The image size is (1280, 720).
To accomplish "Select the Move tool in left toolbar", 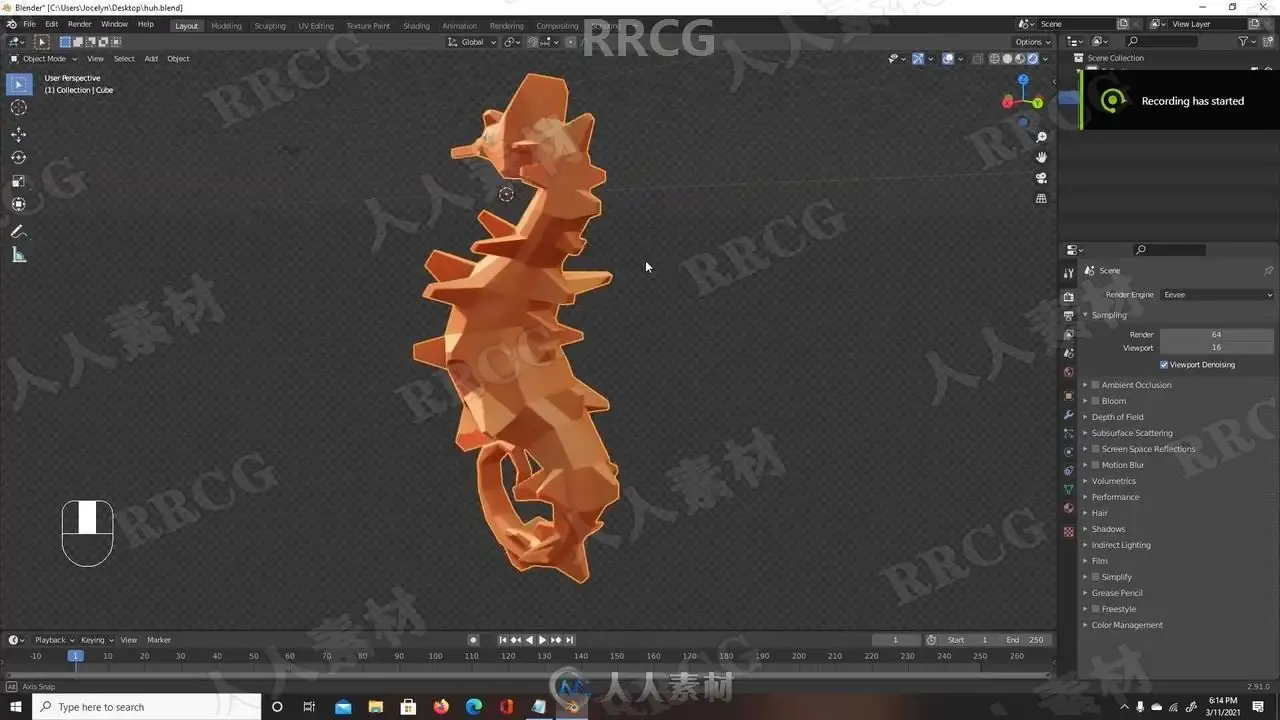I will tap(18, 134).
